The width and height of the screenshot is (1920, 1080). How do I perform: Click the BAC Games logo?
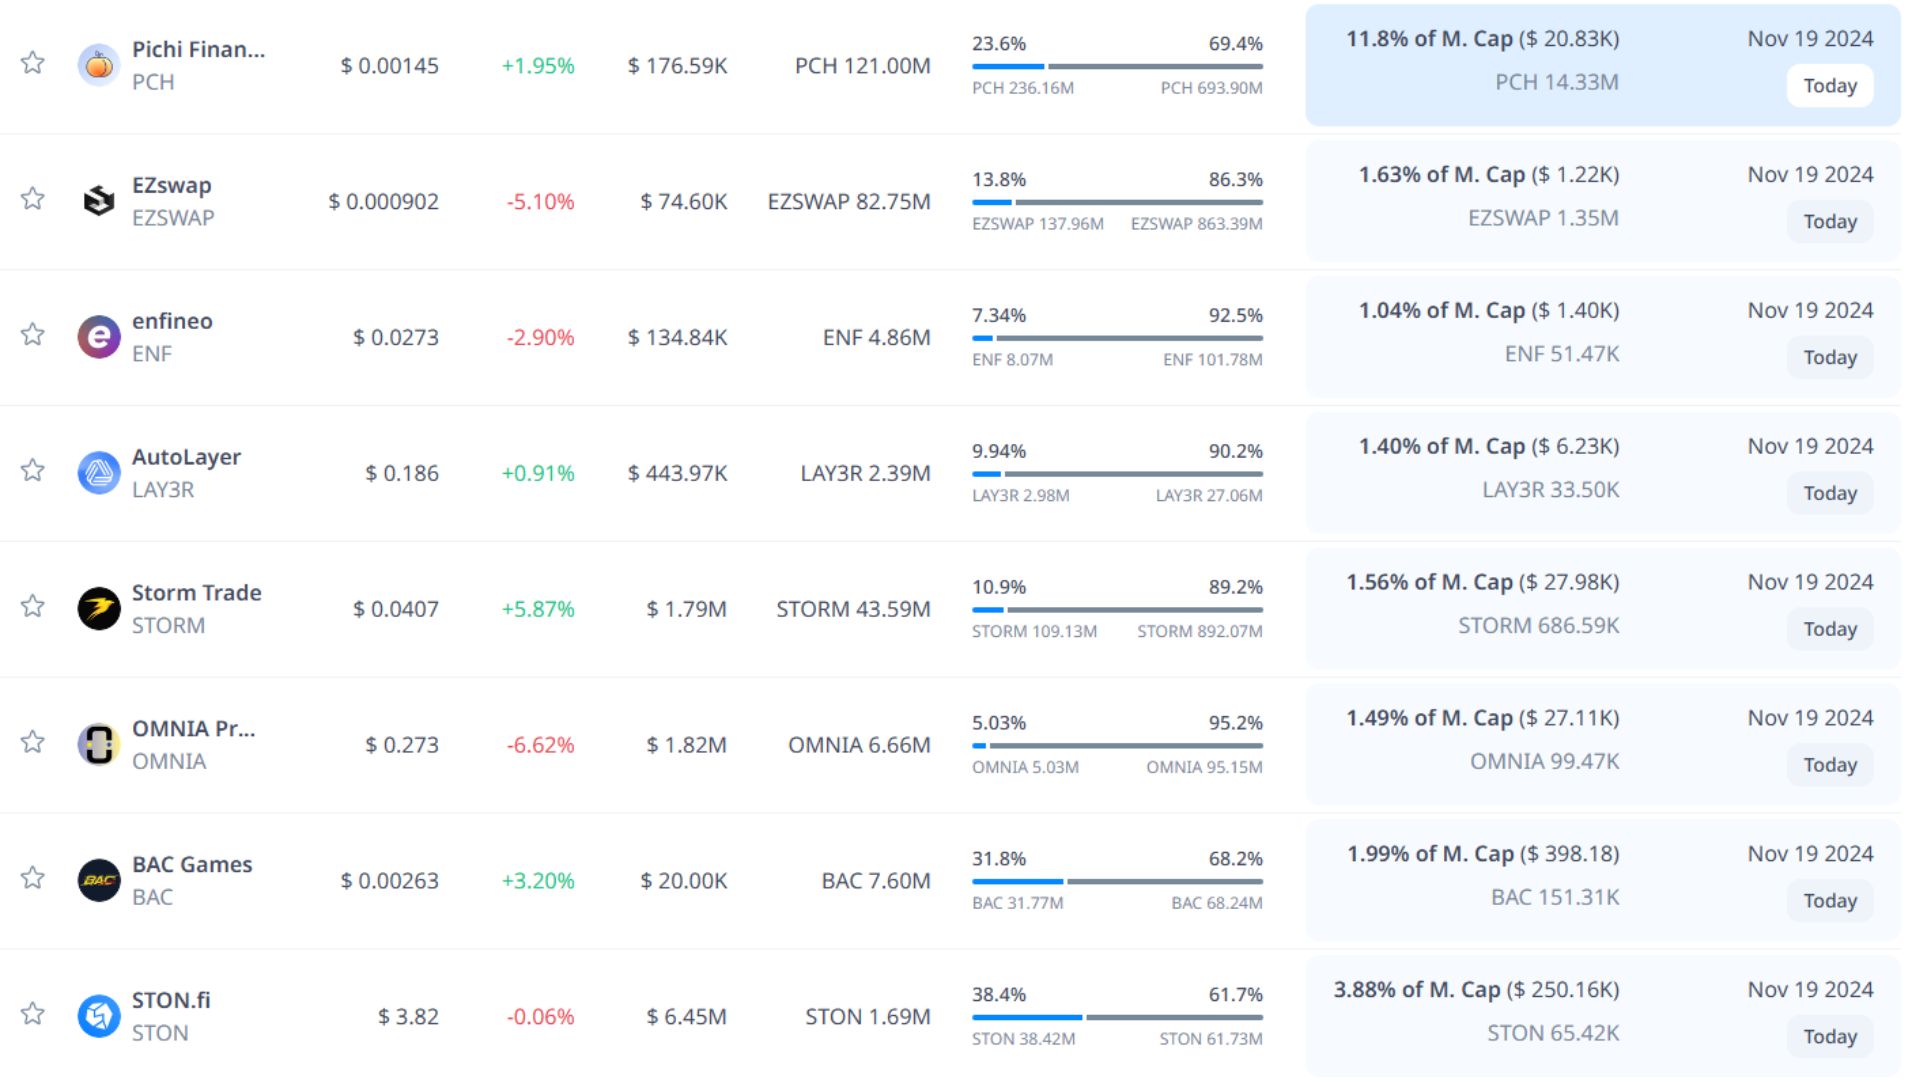pyautogui.click(x=98, y=880)
